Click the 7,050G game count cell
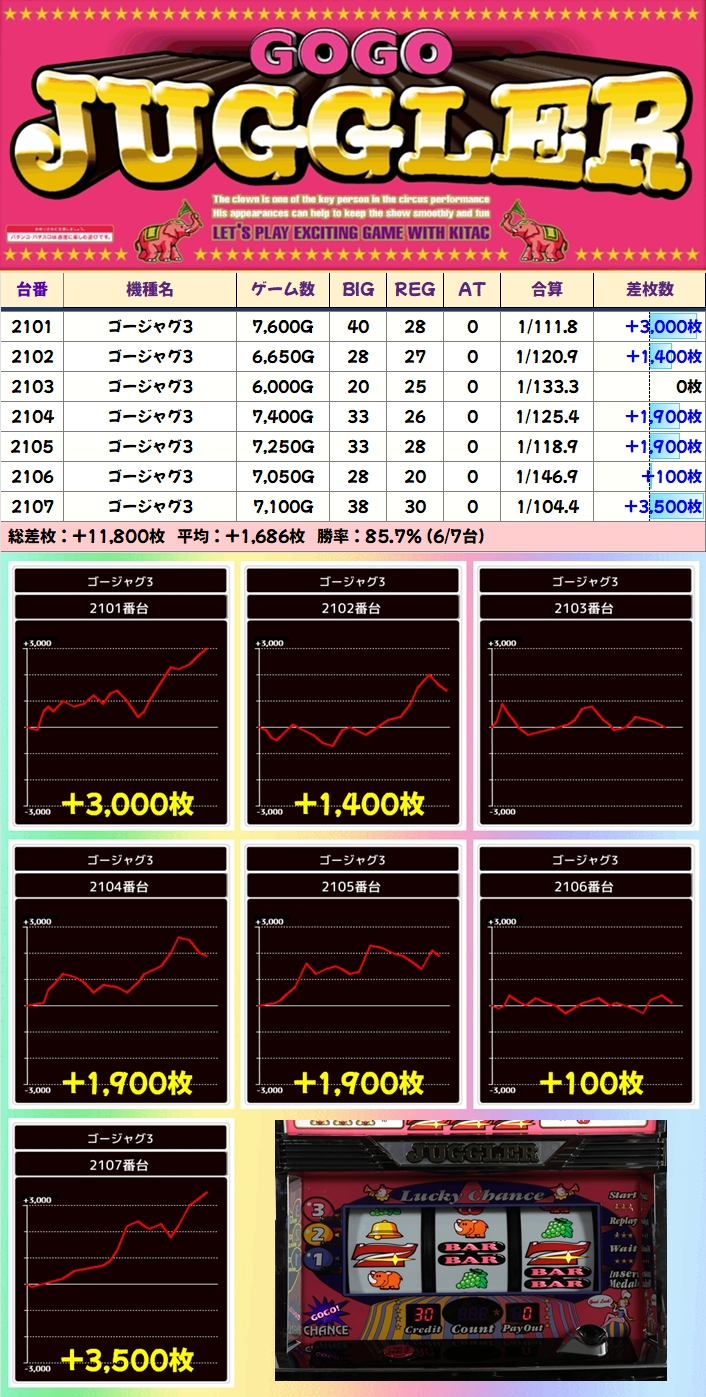The width and height of the screenshot is (706, 1397). click(x=283, y=477)
